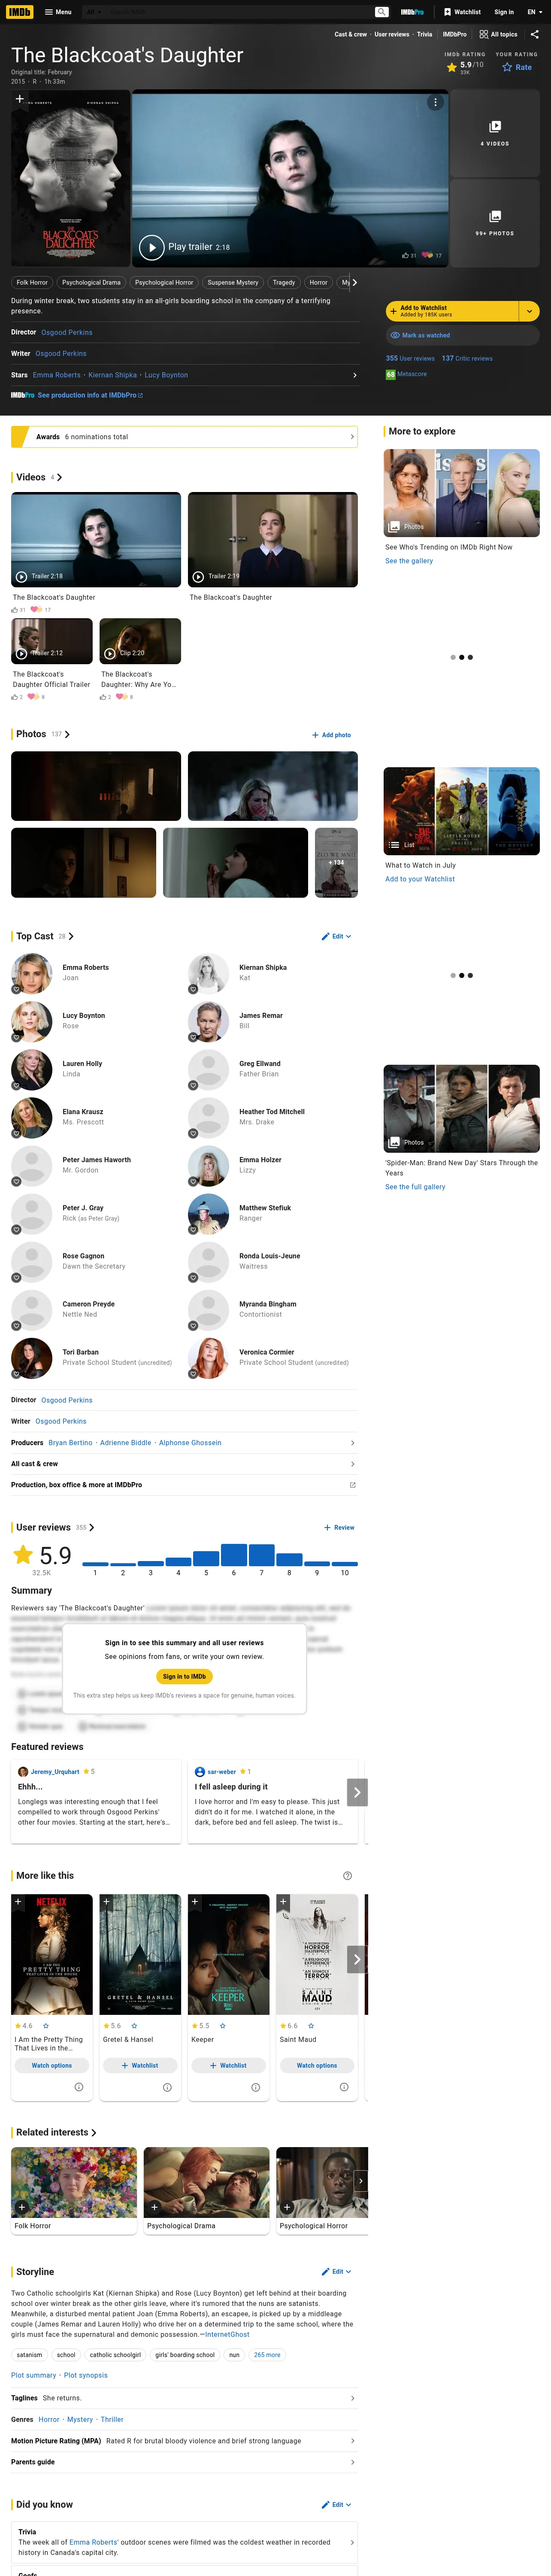Select the Trivia tab link

425,34
